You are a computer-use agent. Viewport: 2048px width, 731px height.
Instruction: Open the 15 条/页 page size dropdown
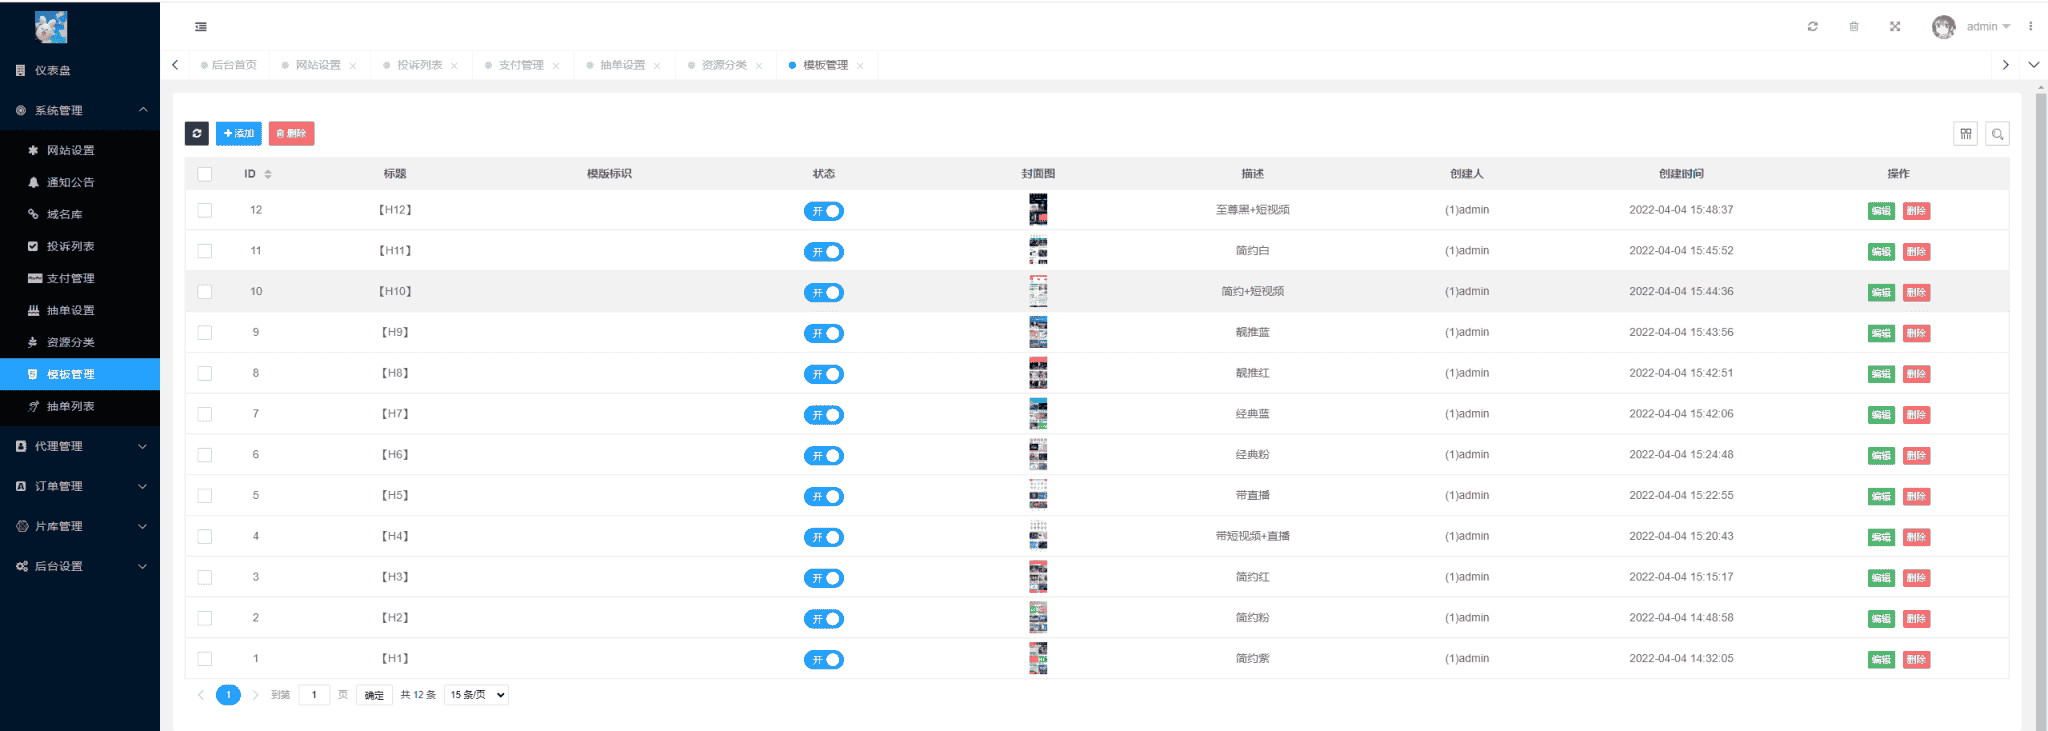(476, 695)
